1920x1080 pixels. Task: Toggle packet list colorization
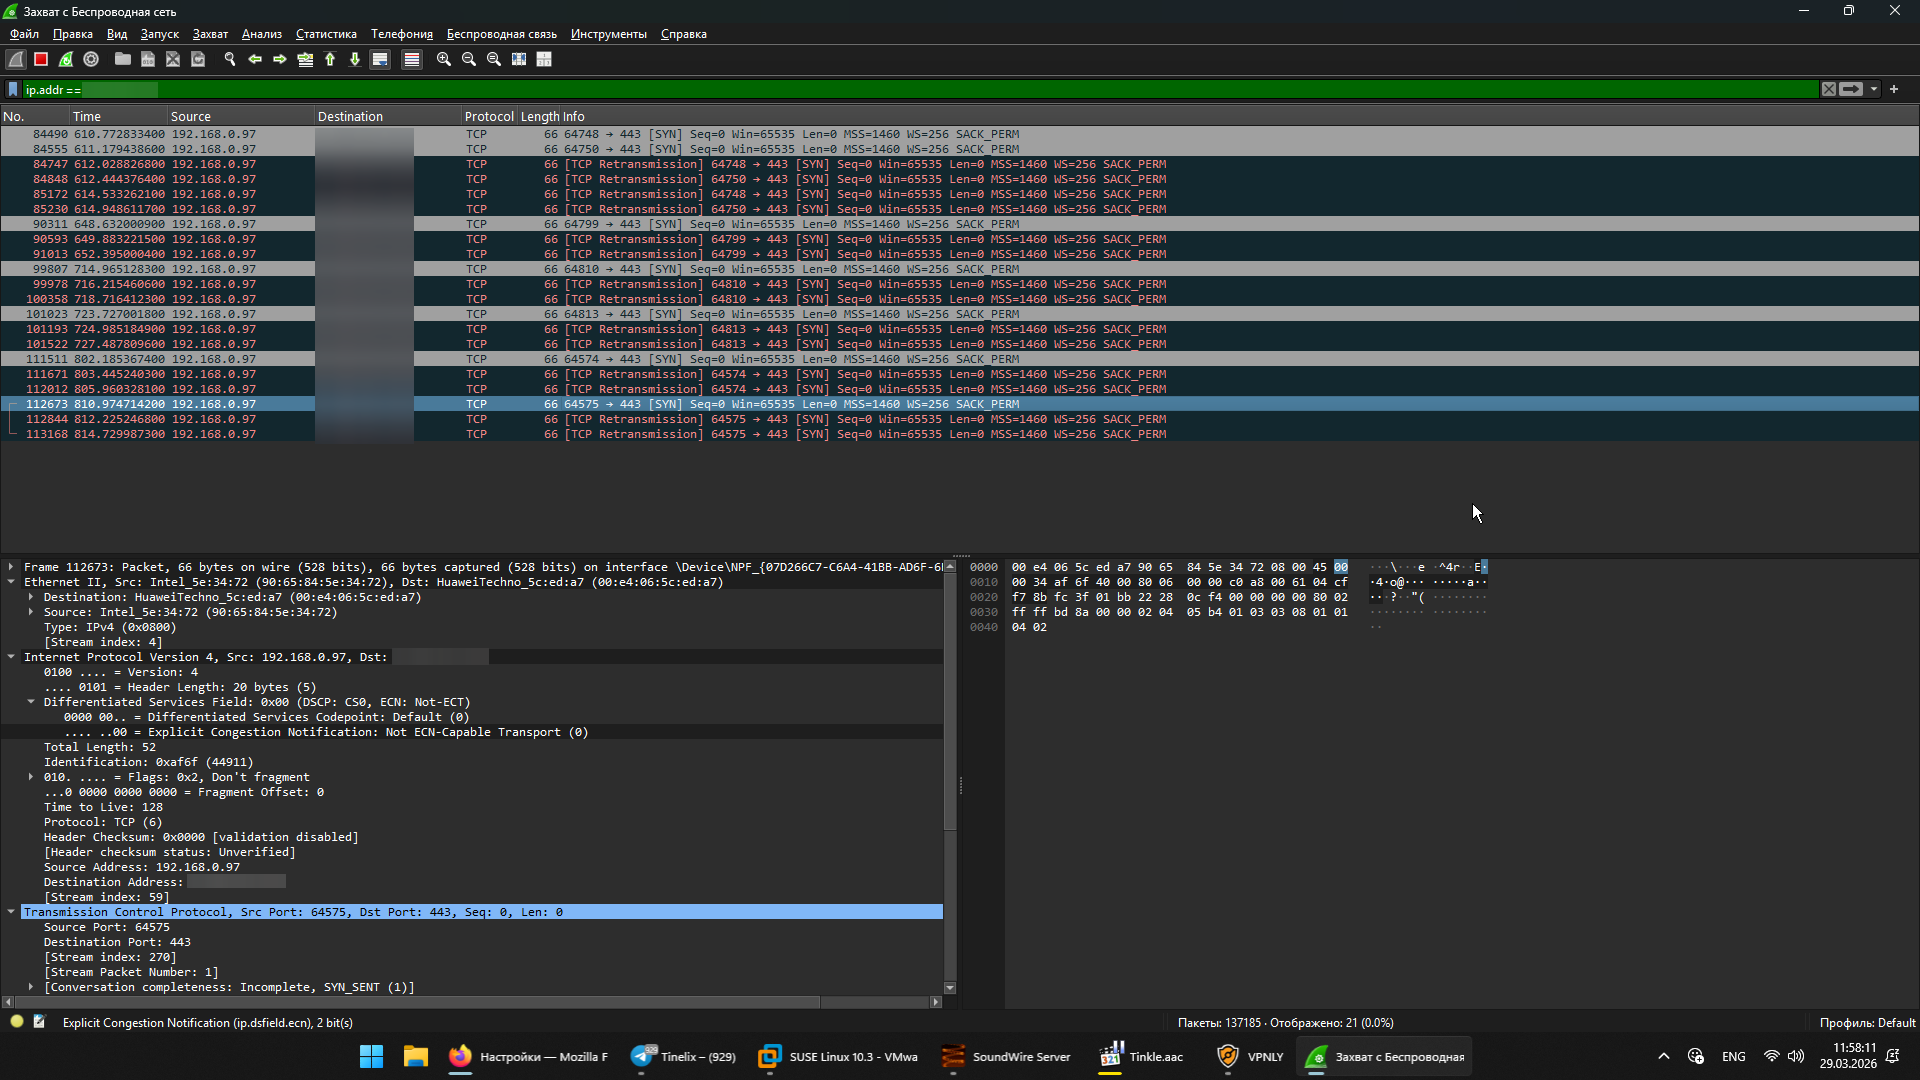[x=411, y=60]
